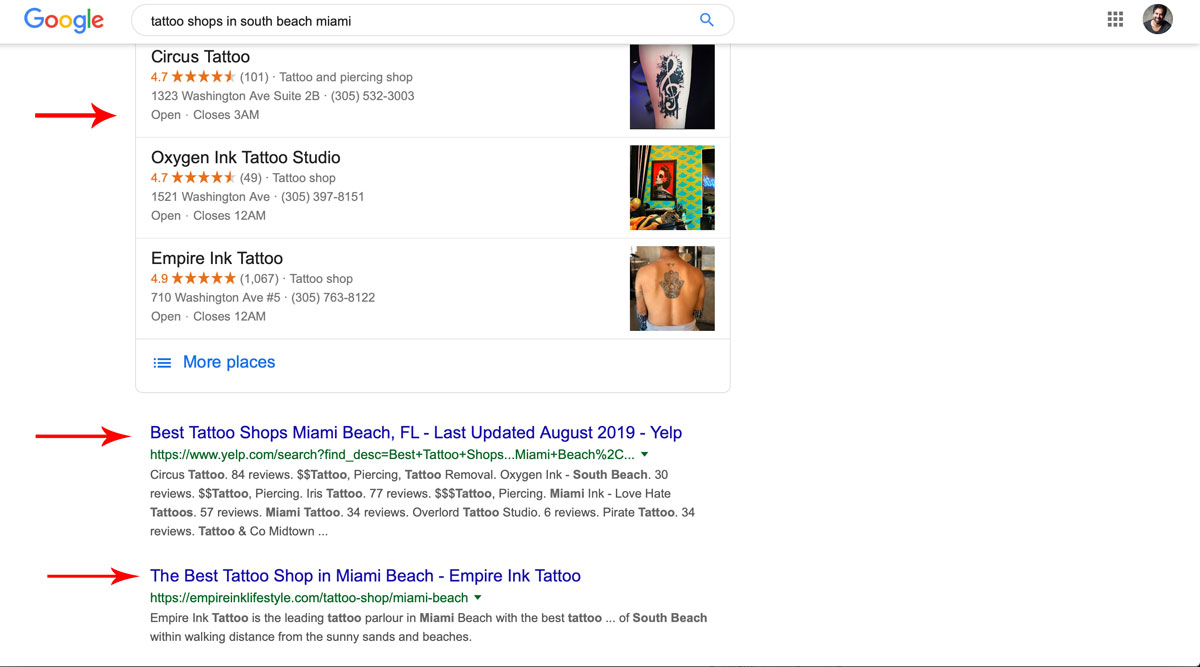
Task: View the Empire Ink Tattoo photo thumbnail
Action: tap(672, 289)
